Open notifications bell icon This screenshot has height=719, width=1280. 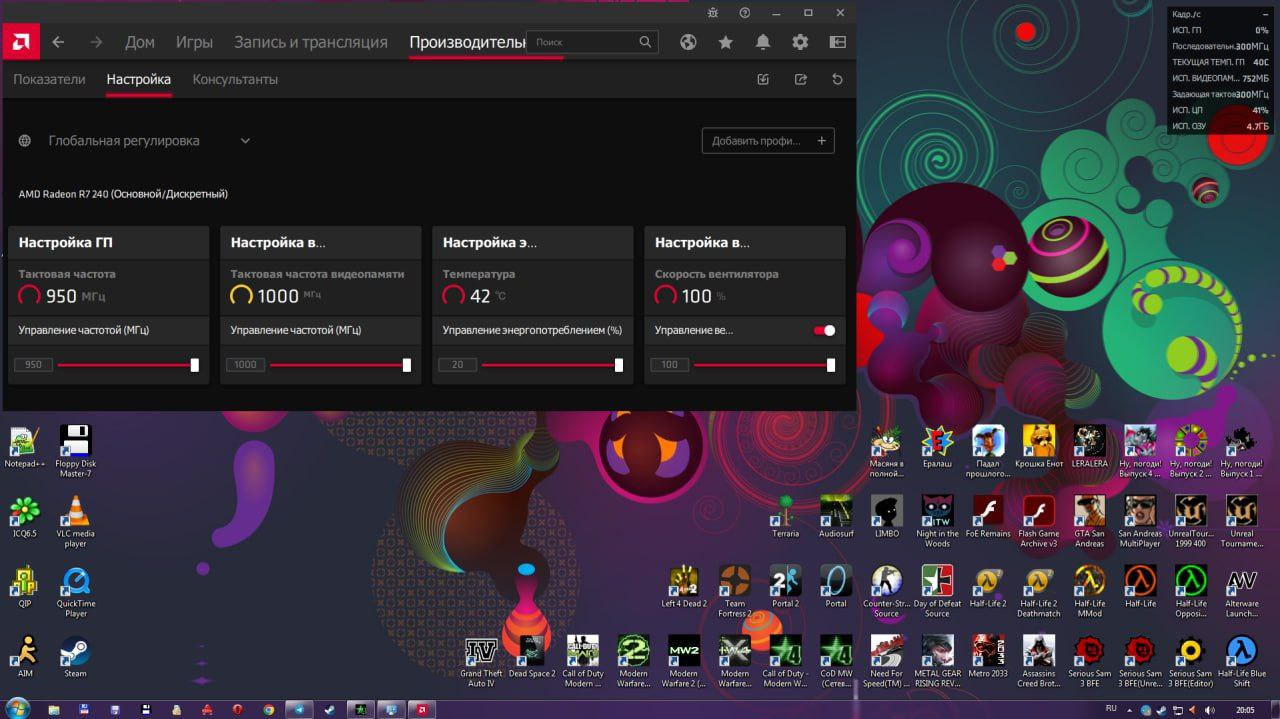pos(763,42)
